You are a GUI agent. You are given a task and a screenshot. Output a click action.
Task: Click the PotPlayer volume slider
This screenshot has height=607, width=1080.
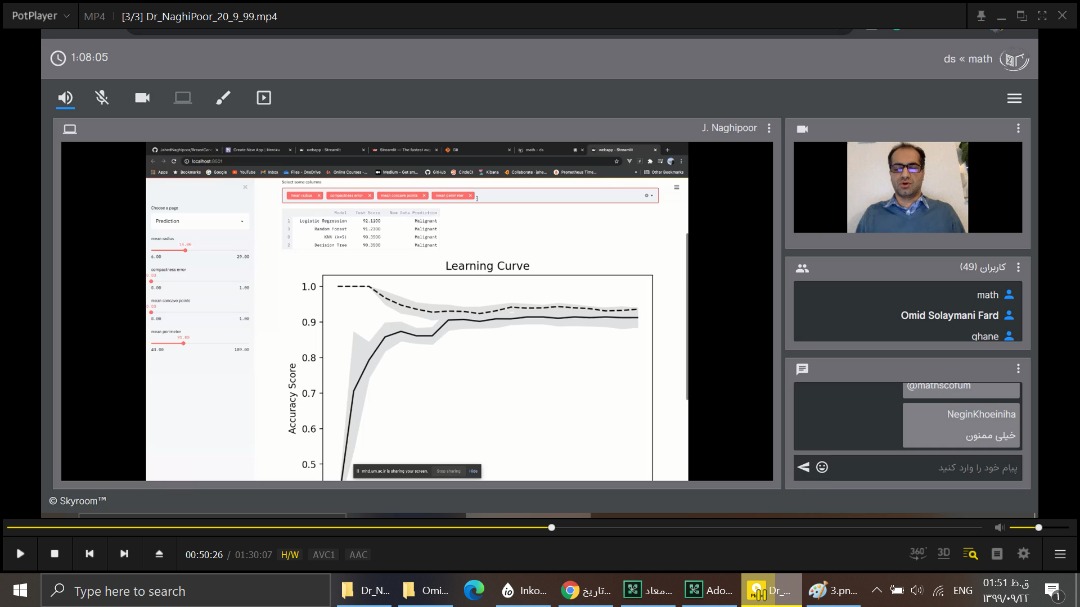[1025, 527]
